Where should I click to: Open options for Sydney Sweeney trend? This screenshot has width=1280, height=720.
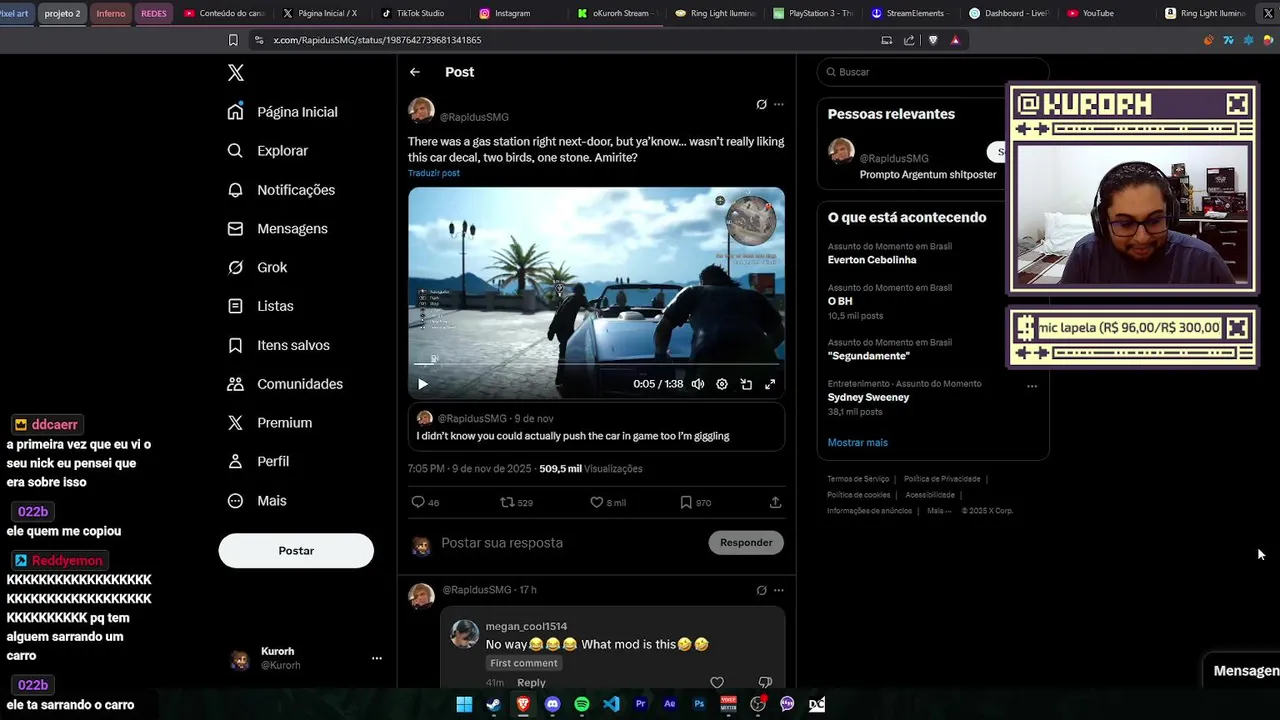[x=1032, y=386]
